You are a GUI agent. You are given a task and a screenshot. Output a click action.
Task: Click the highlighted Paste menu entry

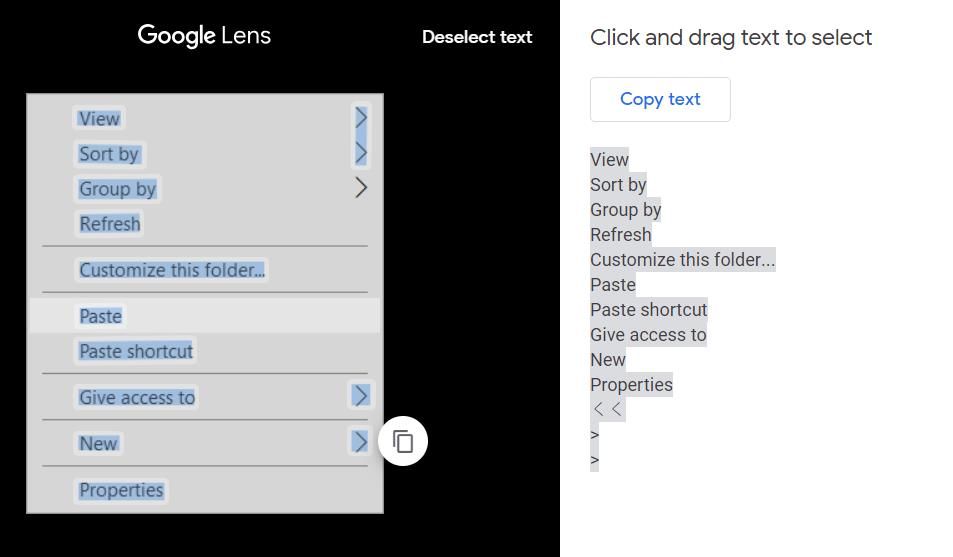[x=101, y=316]
